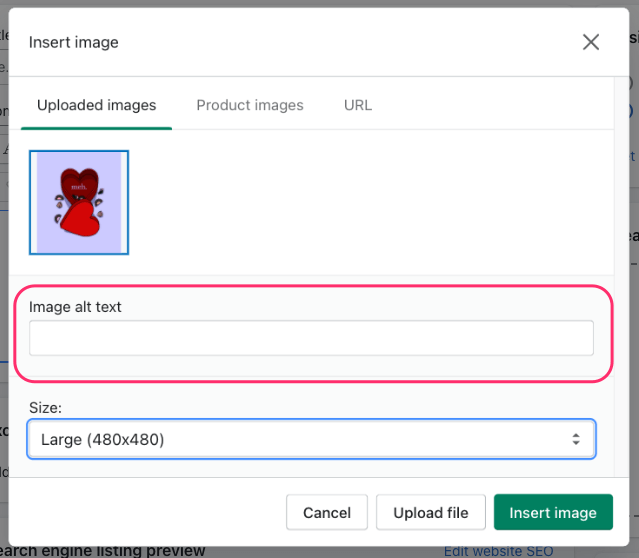The image size is (639, 558).
Task: Click the "Image alt text" label
Action: (75, 307)
